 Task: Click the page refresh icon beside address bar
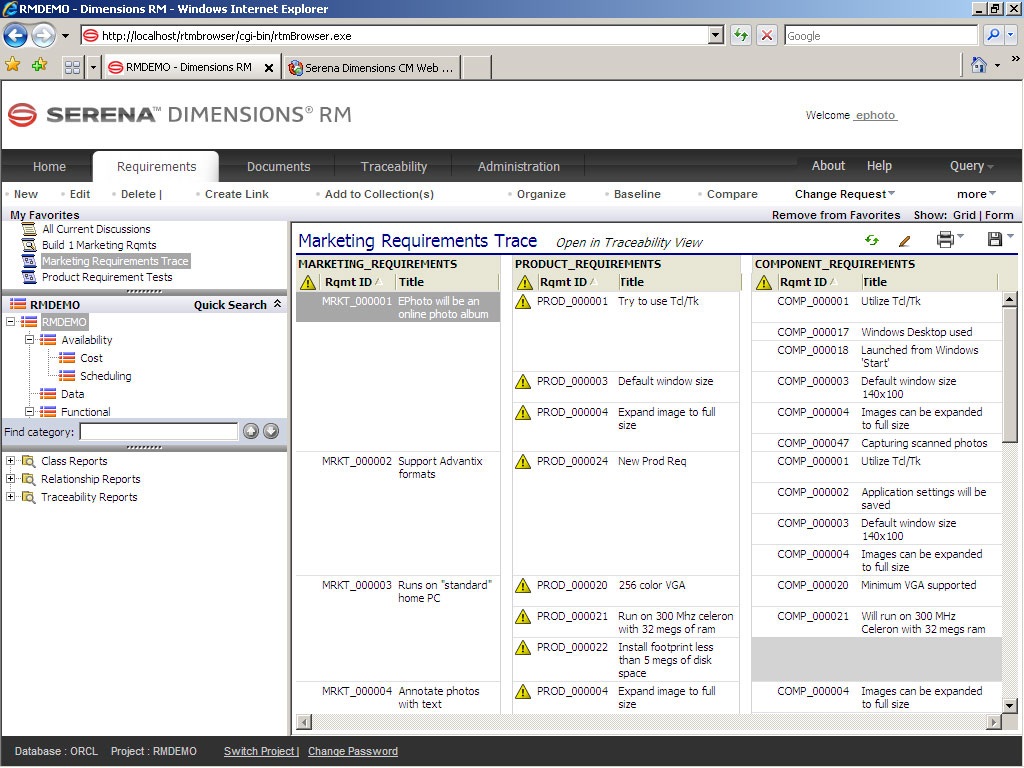[741, 35]
